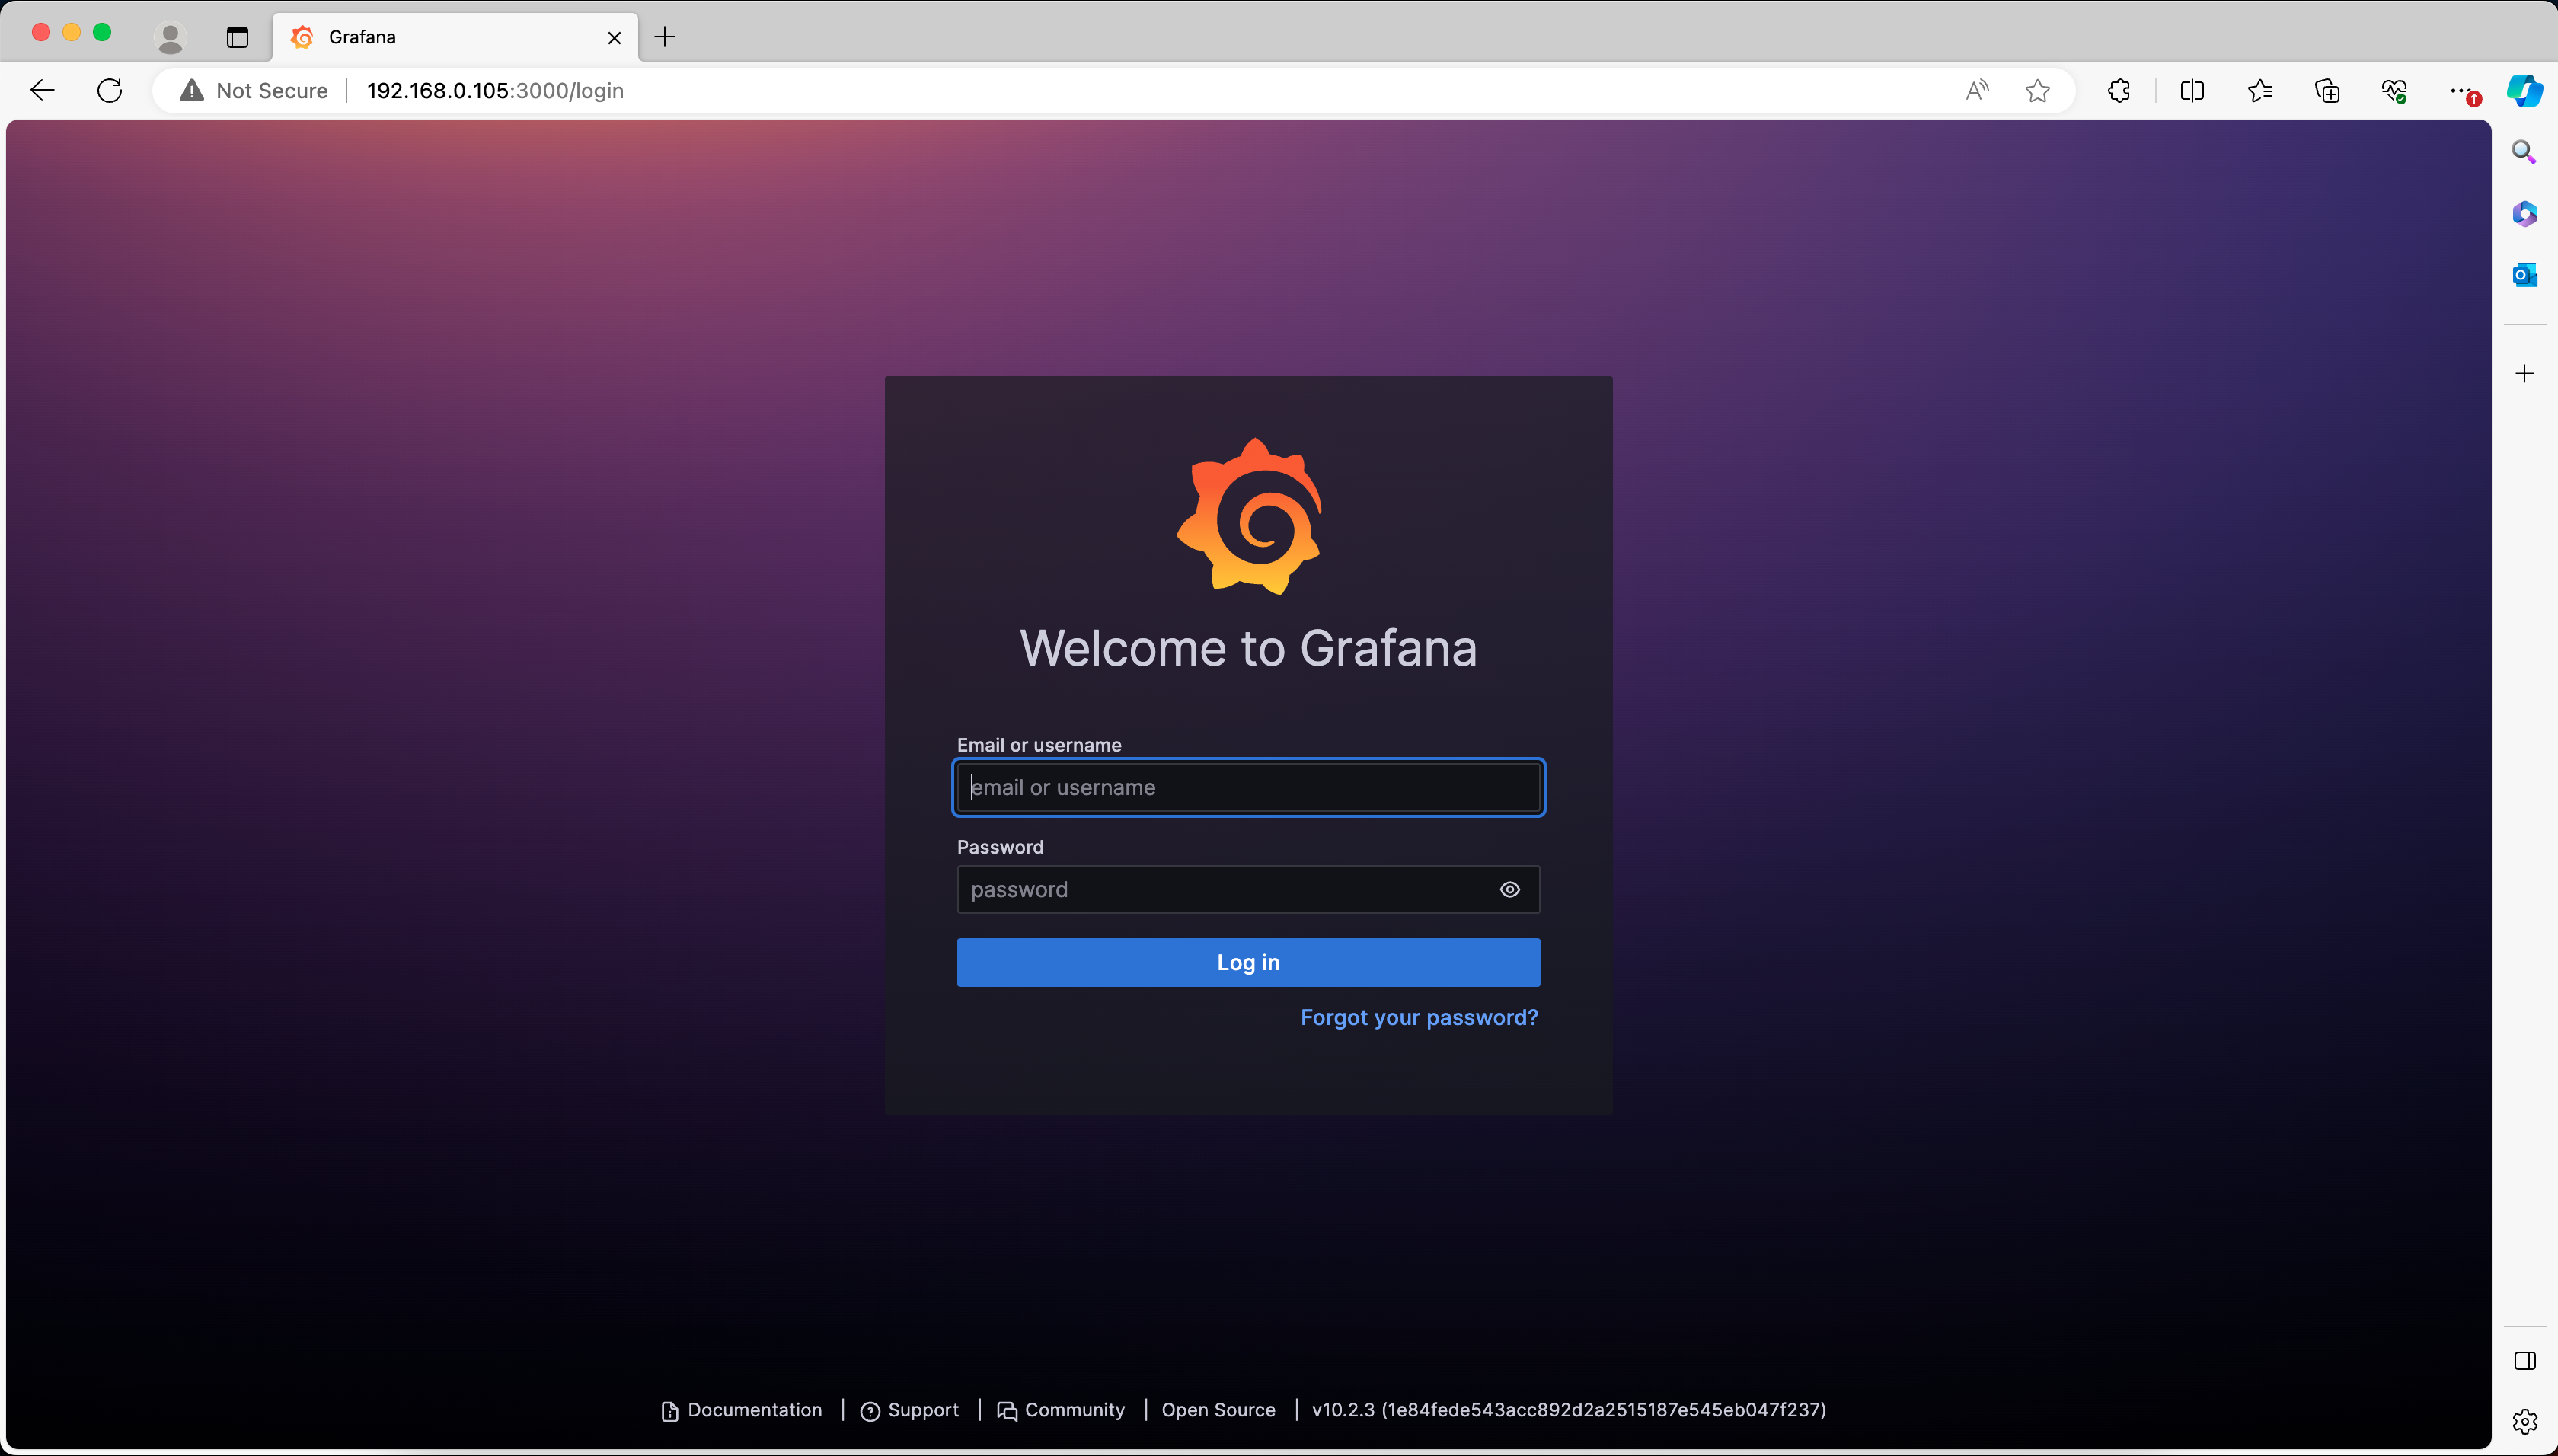Open the Community footer link

point(1061,1410)
